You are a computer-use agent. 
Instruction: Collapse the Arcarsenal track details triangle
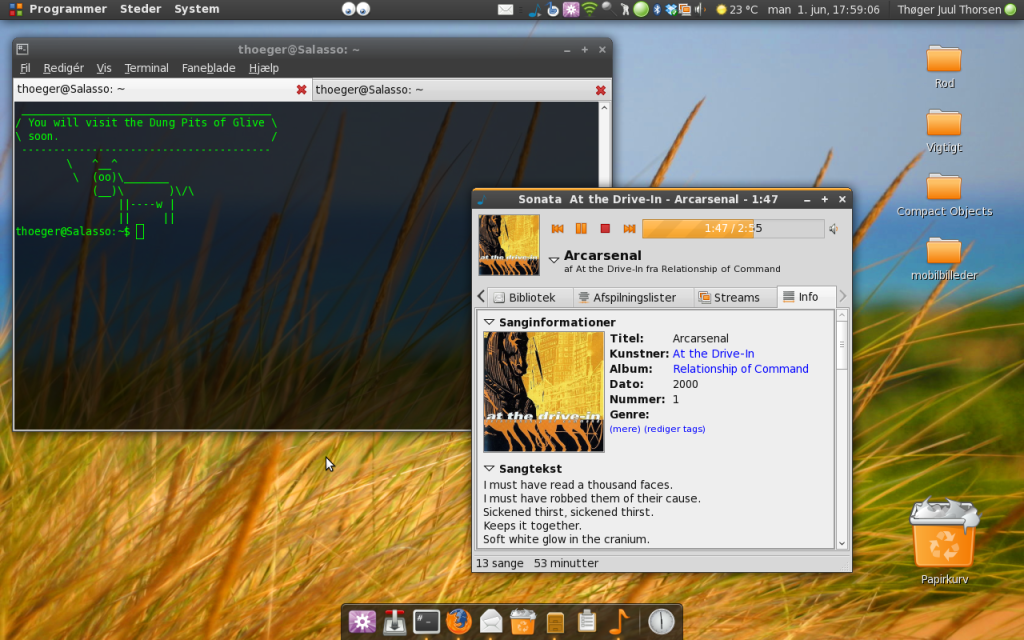click(554, 260)
